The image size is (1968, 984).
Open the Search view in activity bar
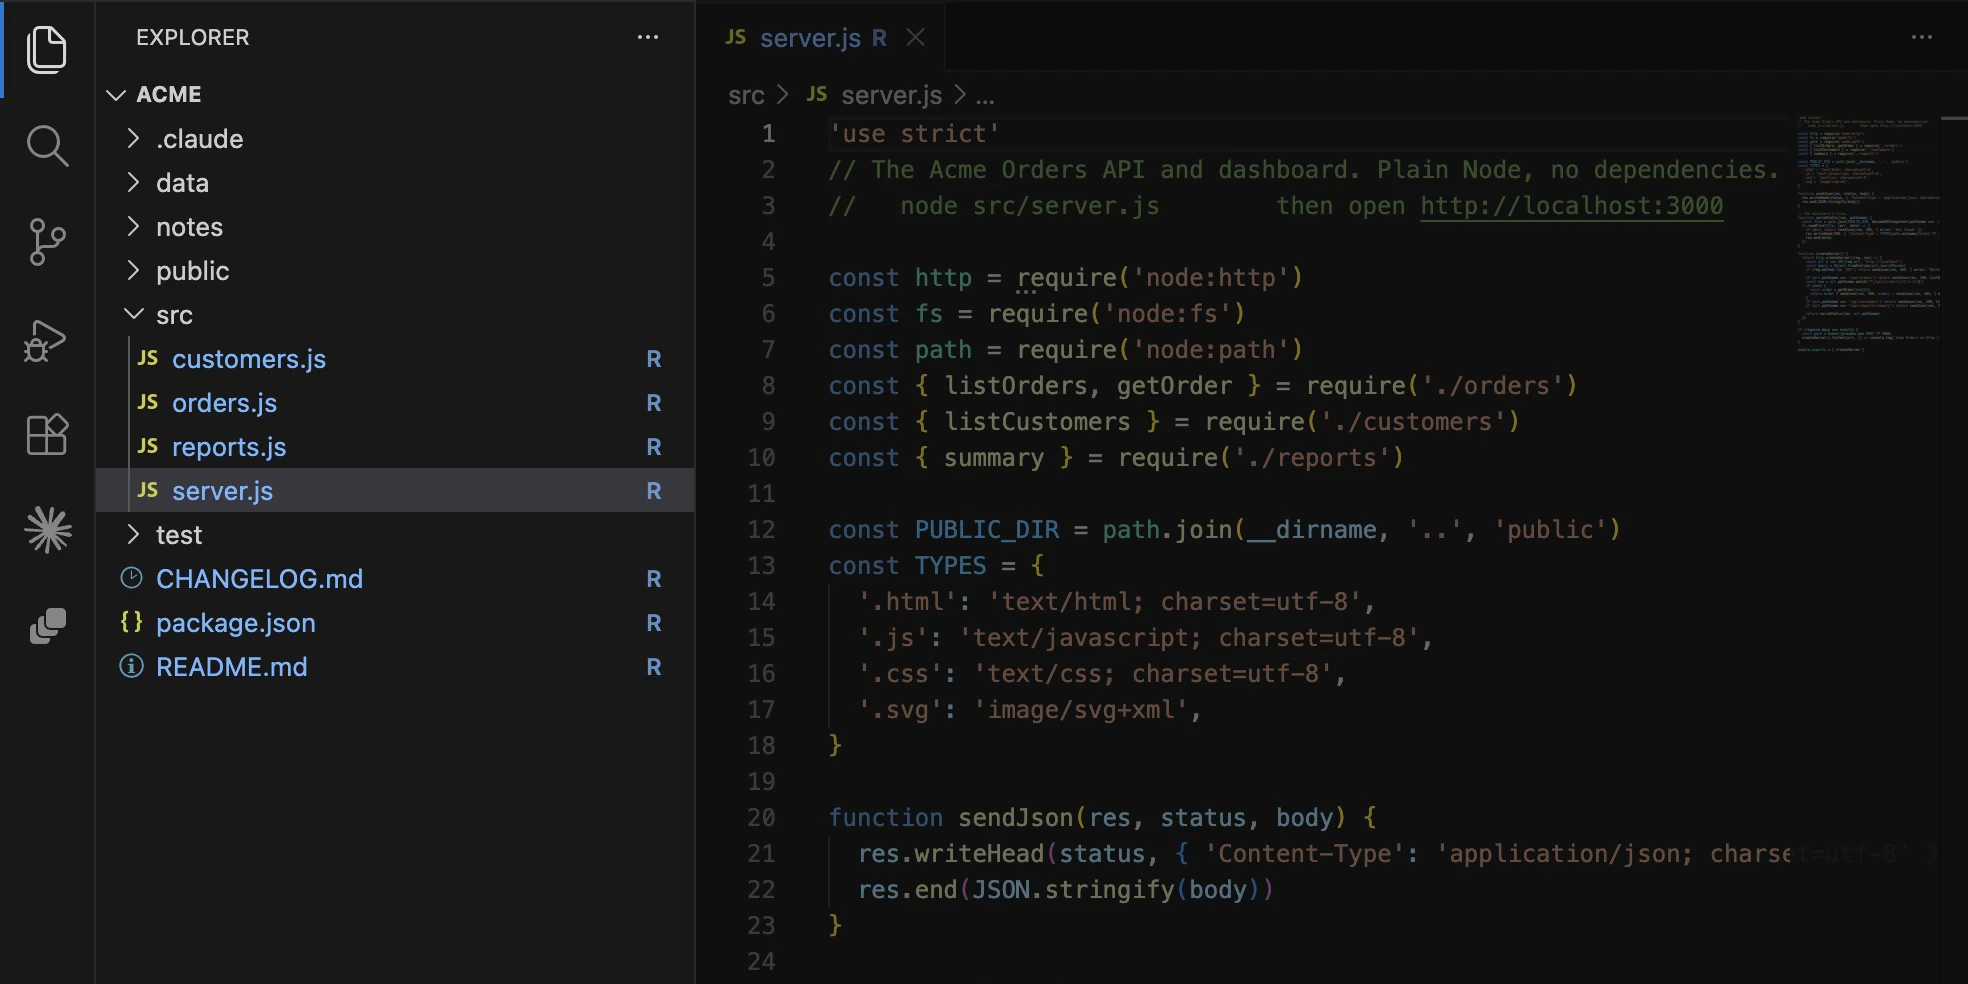[x=47, y=146]
